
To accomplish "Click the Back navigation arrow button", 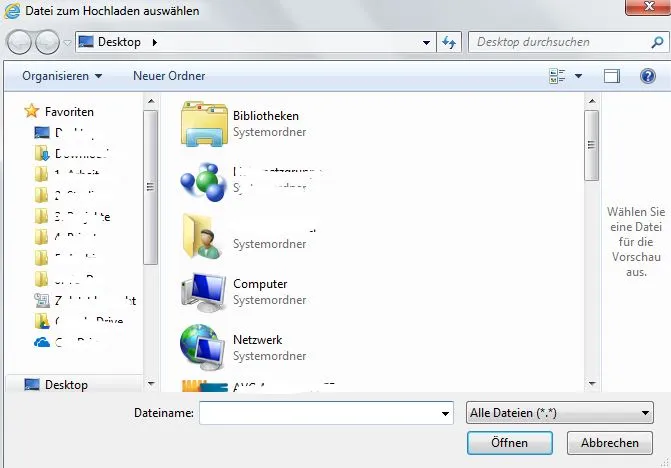I will tap(19, 42).
